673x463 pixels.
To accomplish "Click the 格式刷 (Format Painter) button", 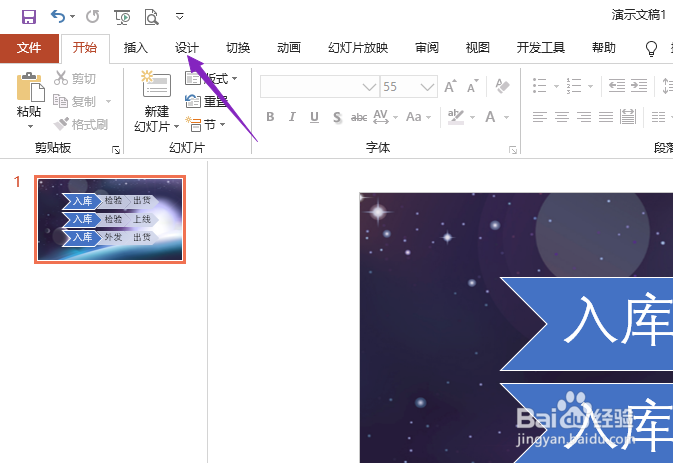I will [x=80, y=124].
